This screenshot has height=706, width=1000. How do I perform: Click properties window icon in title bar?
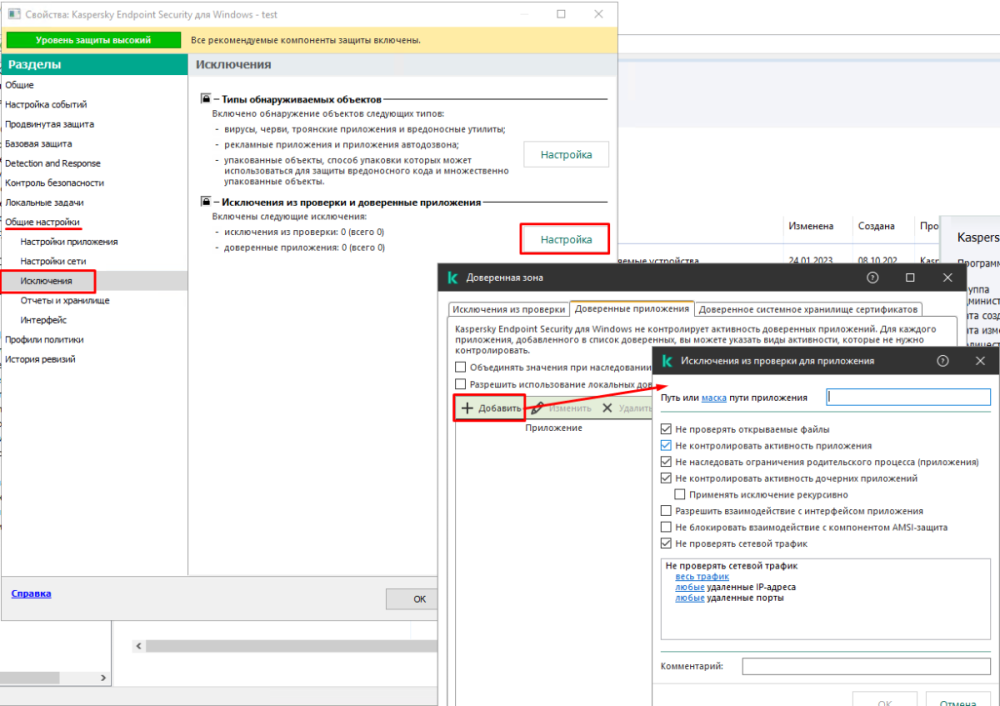(x=14, y=14)
